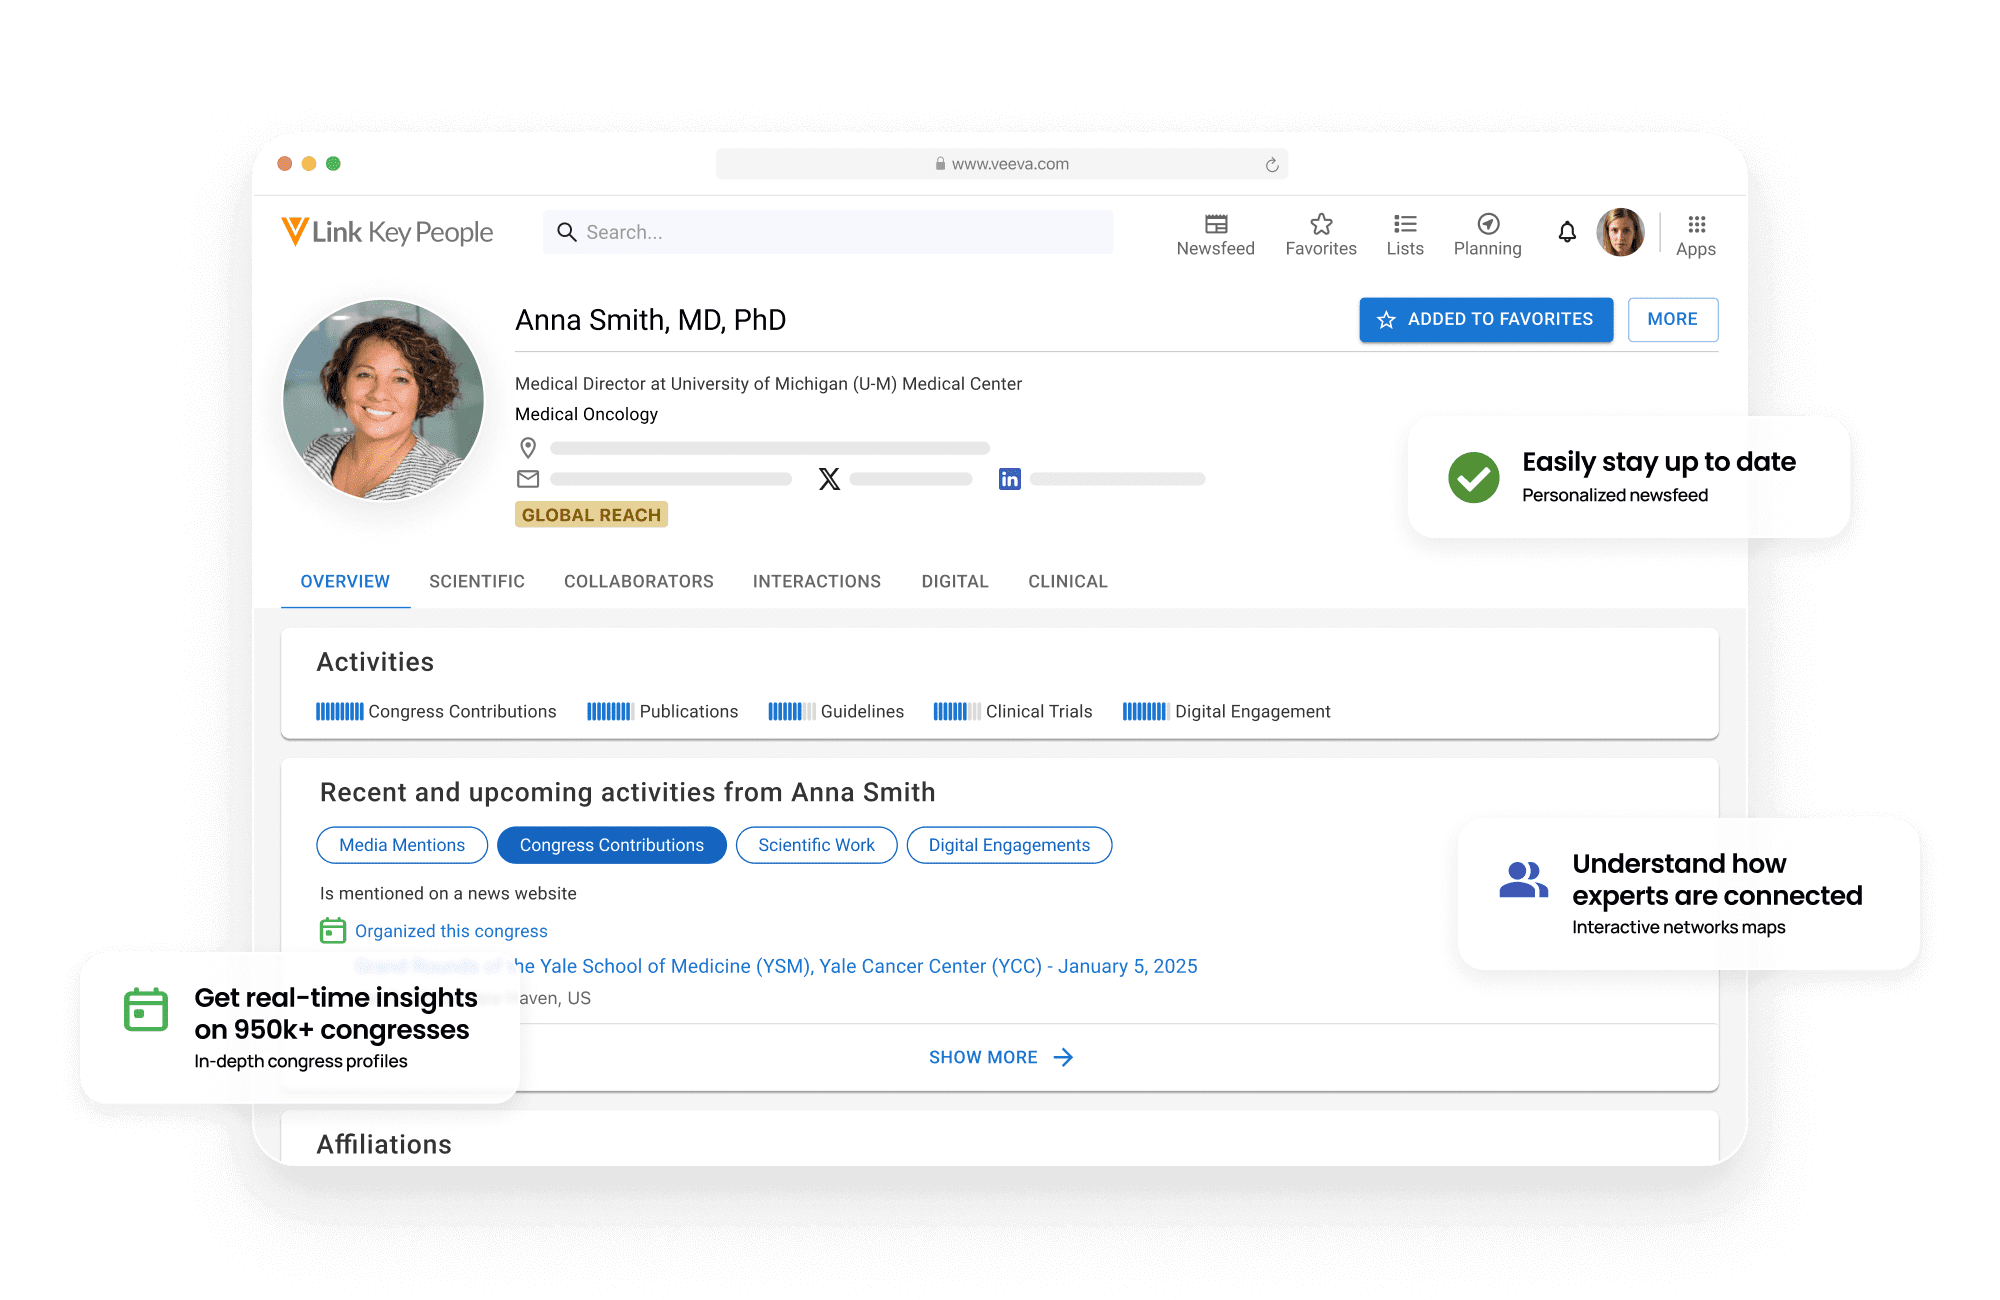Switch to the Collaborators tab
This screenshot has width=2000, height=1300.
[638, 582]
